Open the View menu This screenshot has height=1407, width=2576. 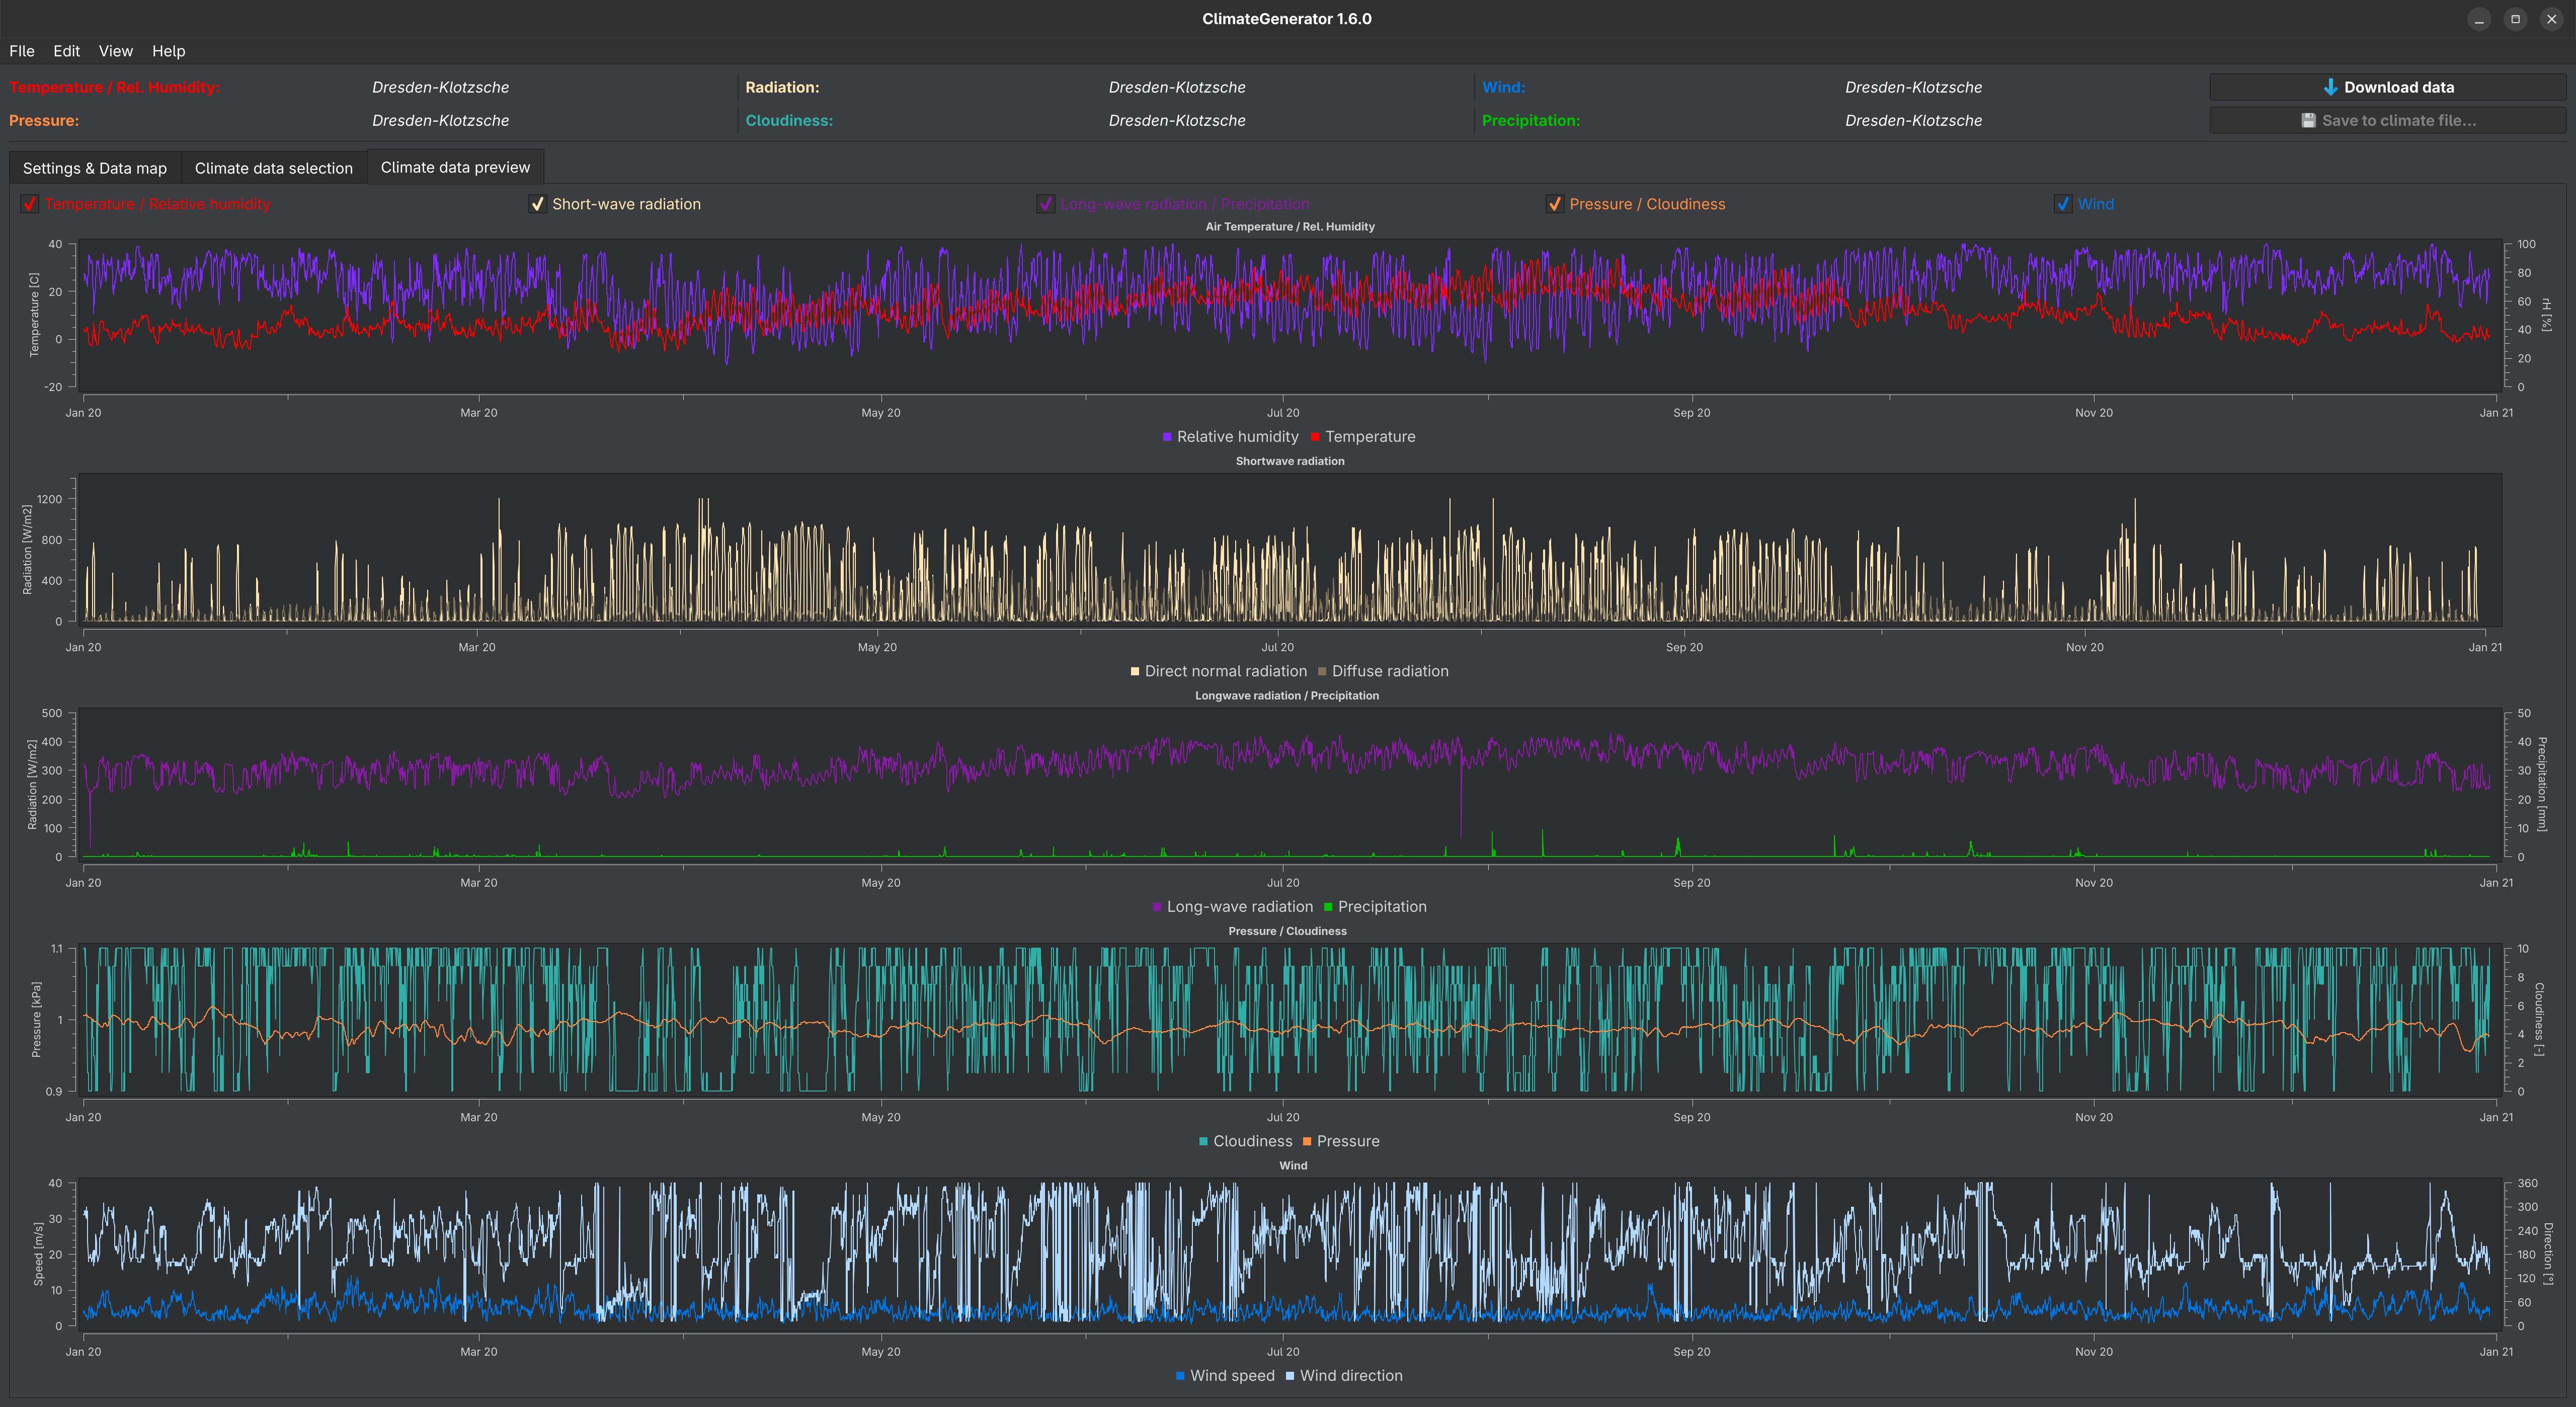coord(115,51)
